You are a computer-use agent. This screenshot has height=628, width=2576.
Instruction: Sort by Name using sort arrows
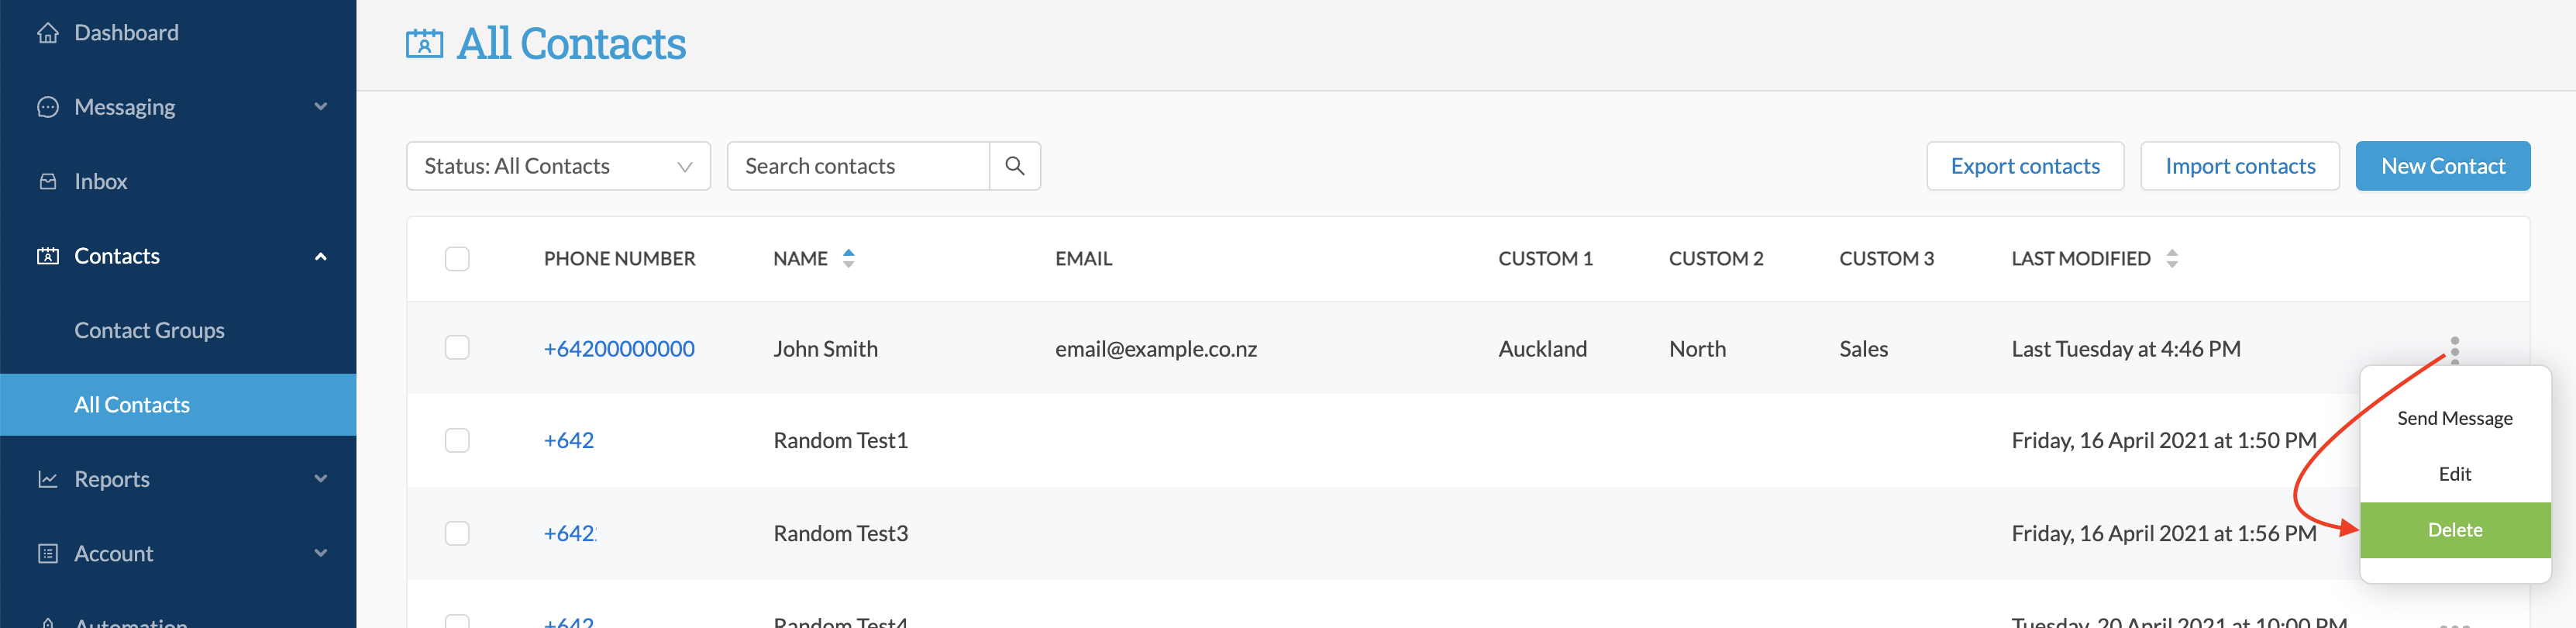(848, 258)
